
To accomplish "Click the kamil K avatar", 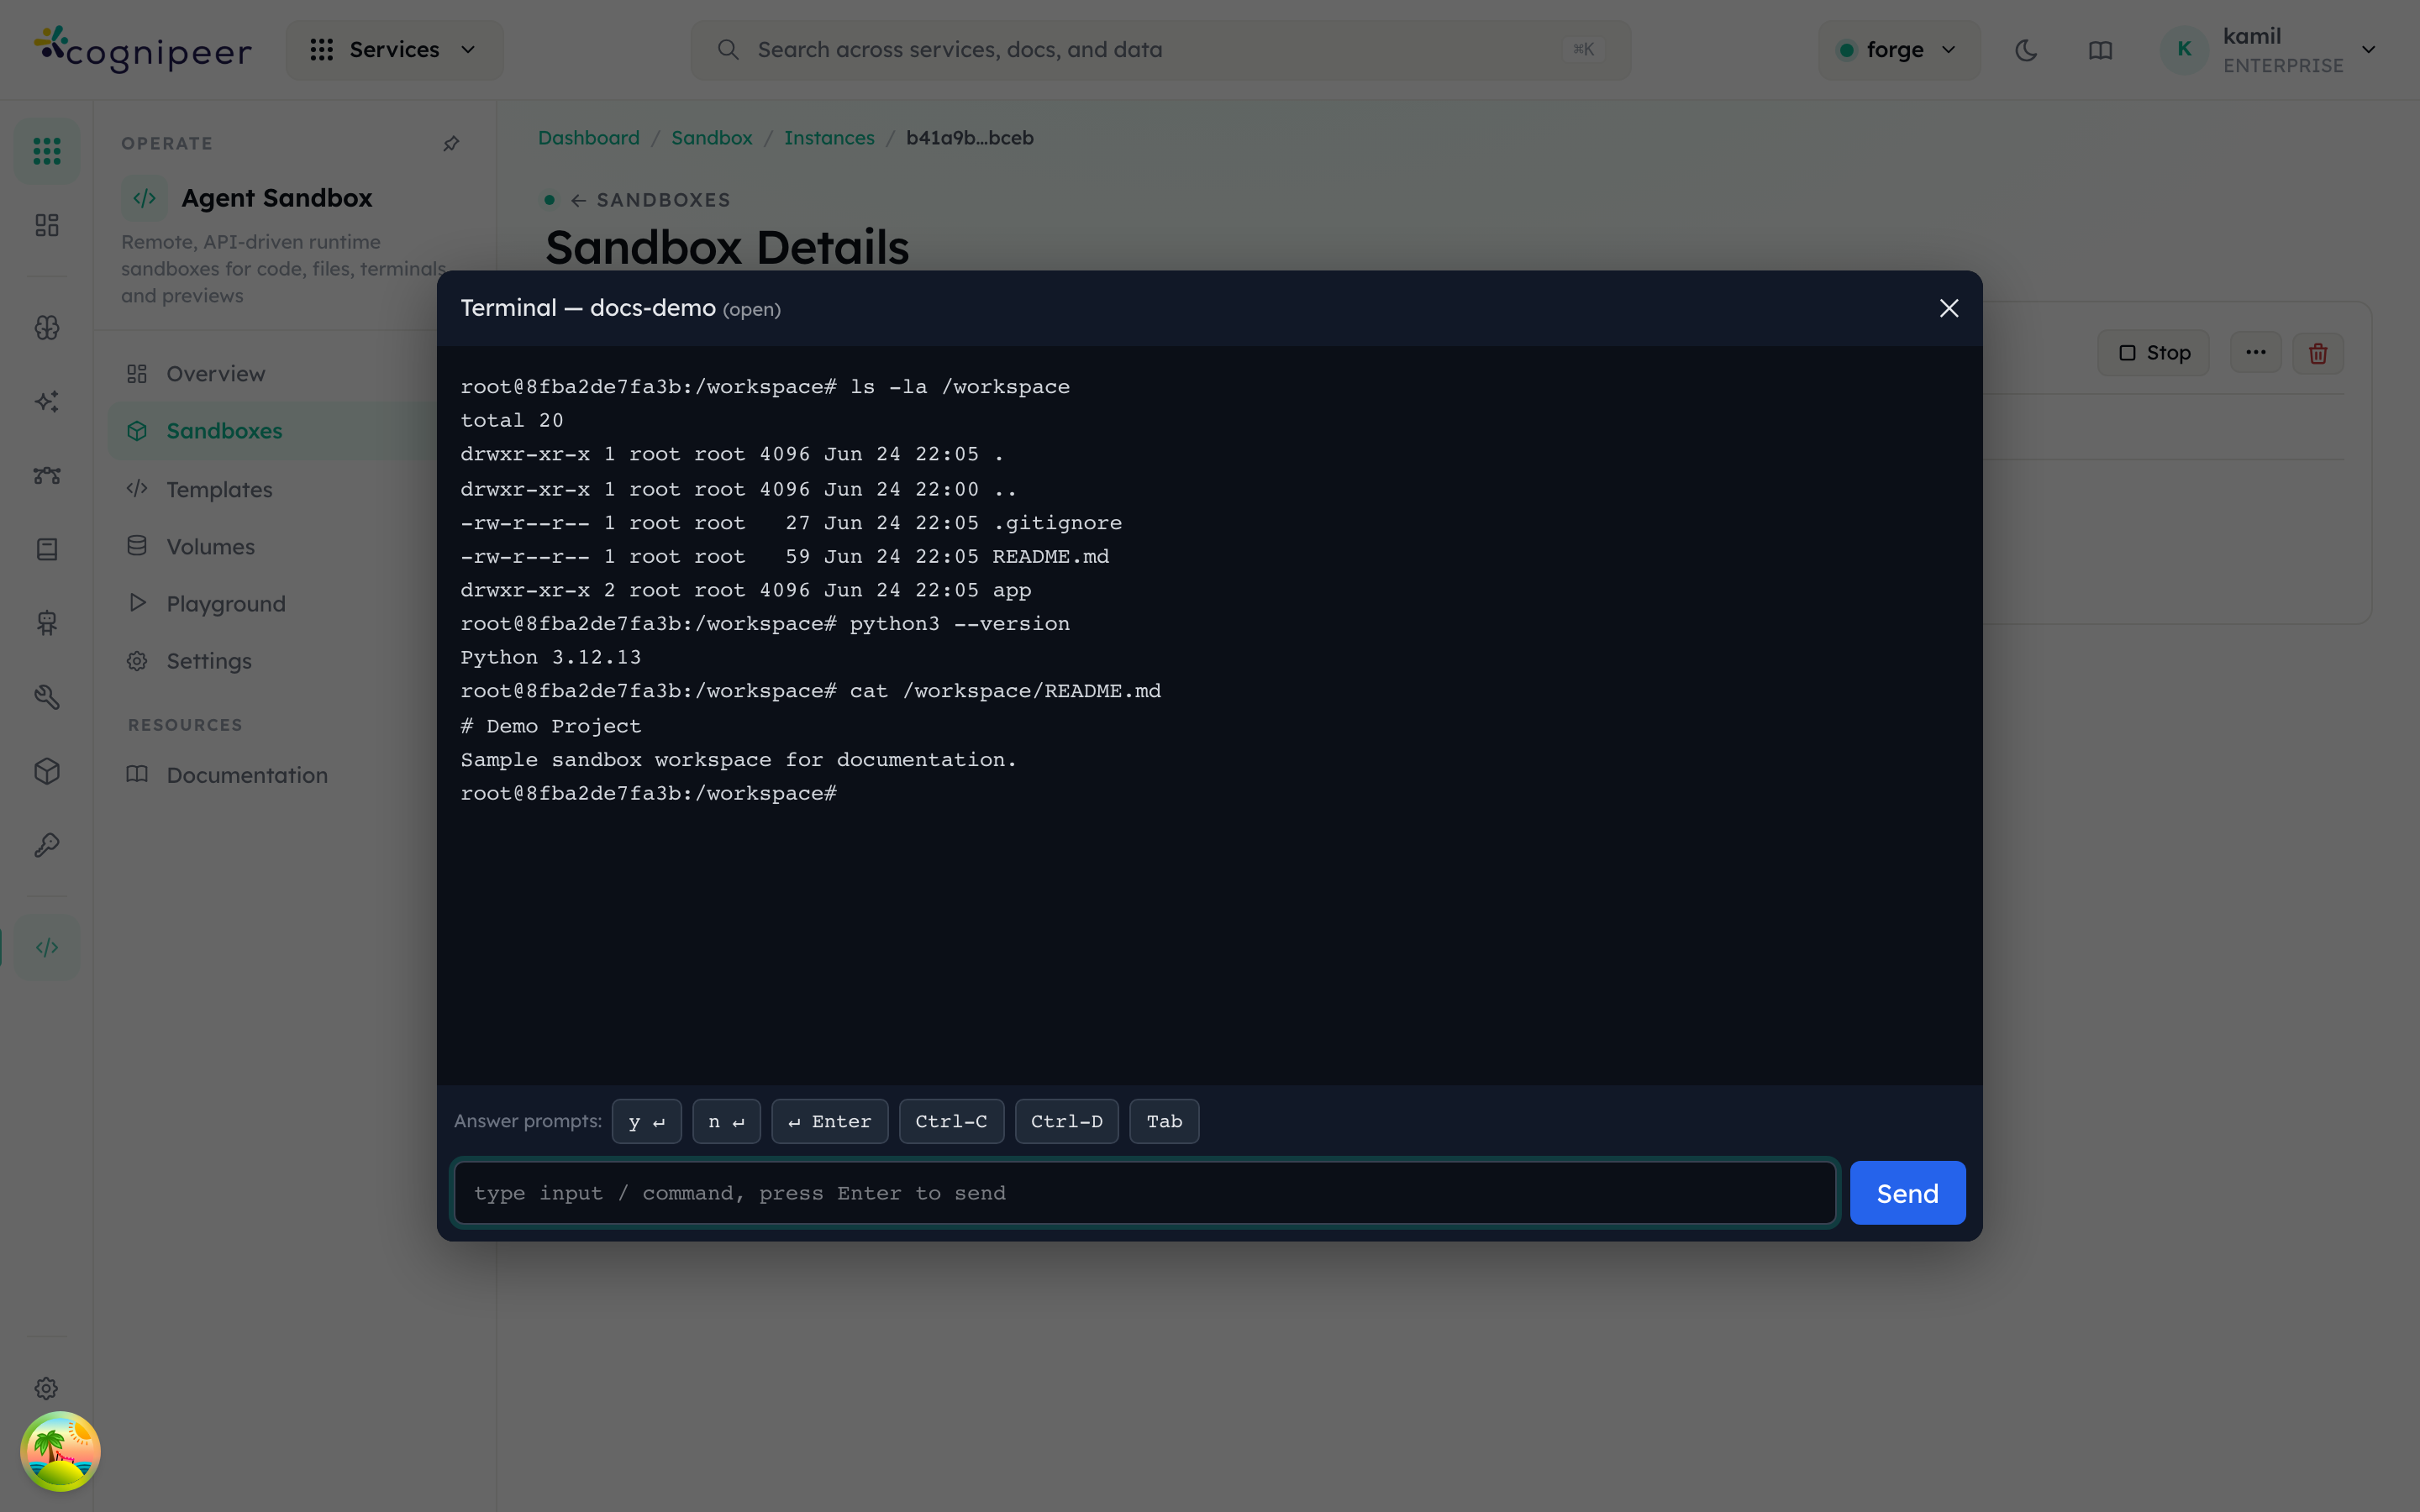I will [x=2184, y=50].
